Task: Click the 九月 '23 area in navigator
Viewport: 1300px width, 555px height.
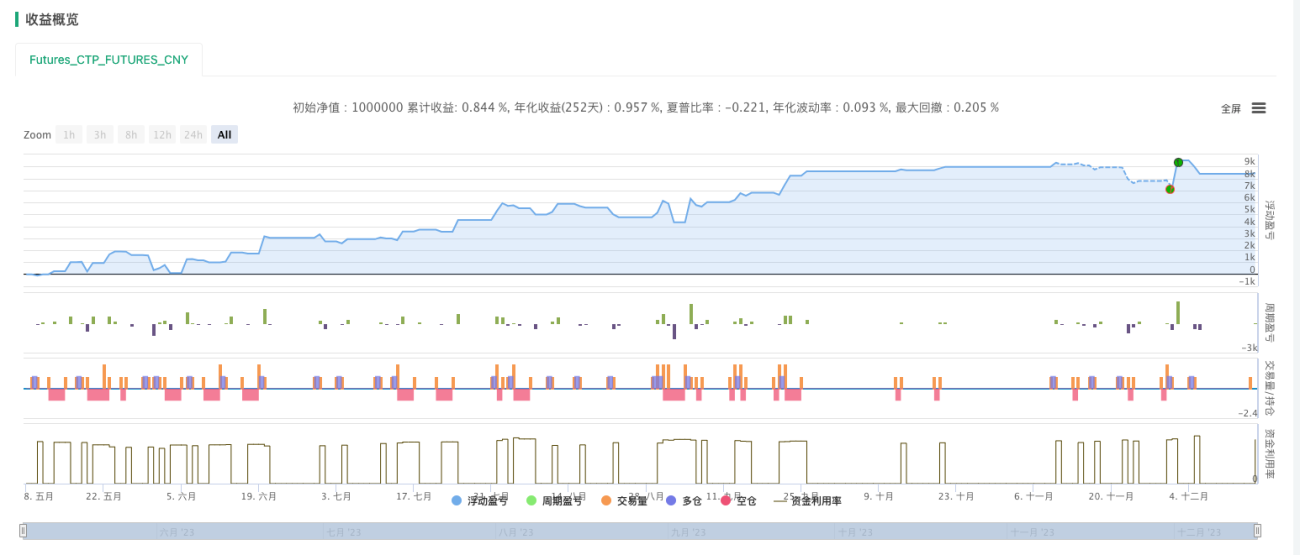Action: click(688, 533)
